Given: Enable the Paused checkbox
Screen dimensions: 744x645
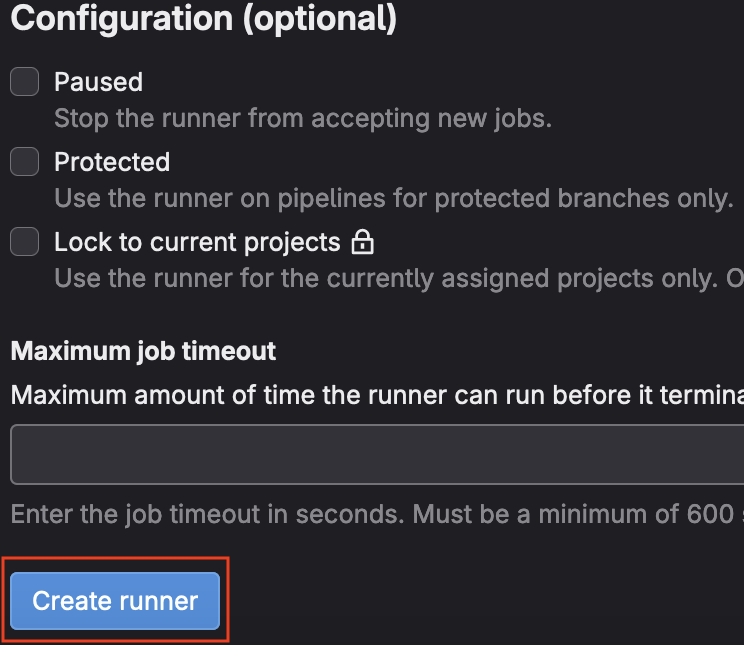Looking at the screenshot, I should (25, 82).
